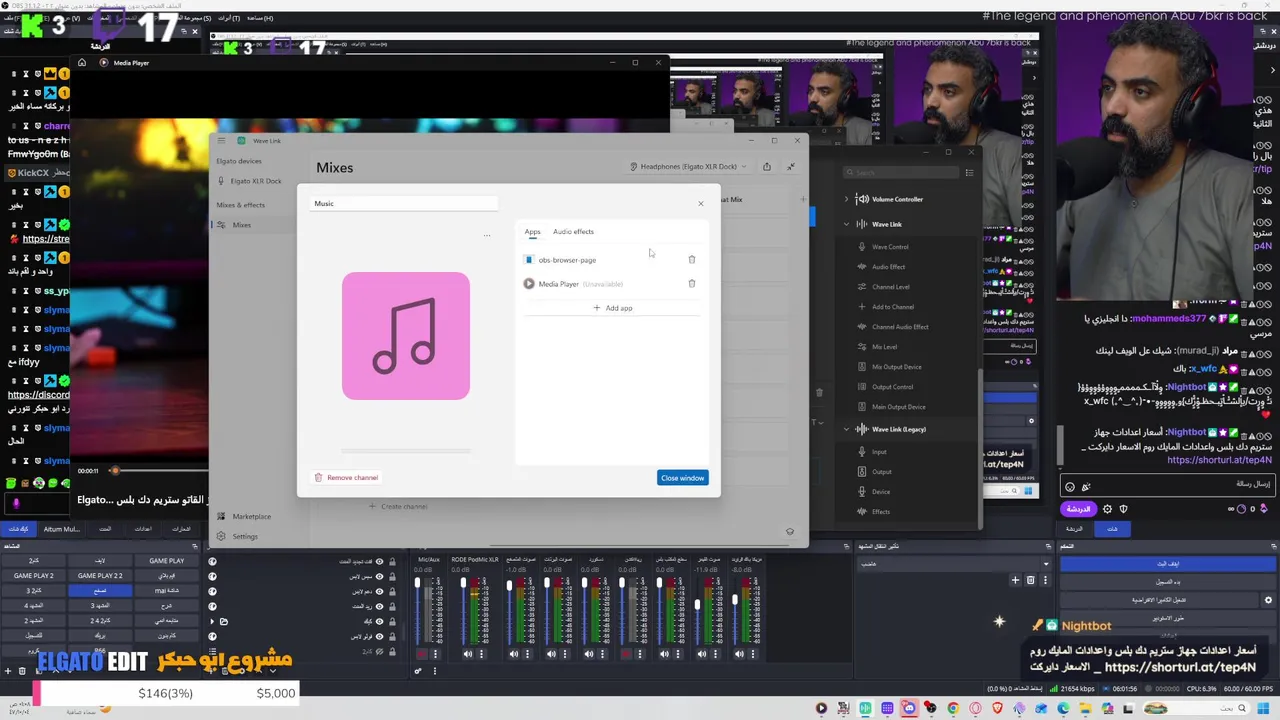Switch to the Audio effects tab
The height and width of the screenshot is (720, 1280).
[573, 232]
